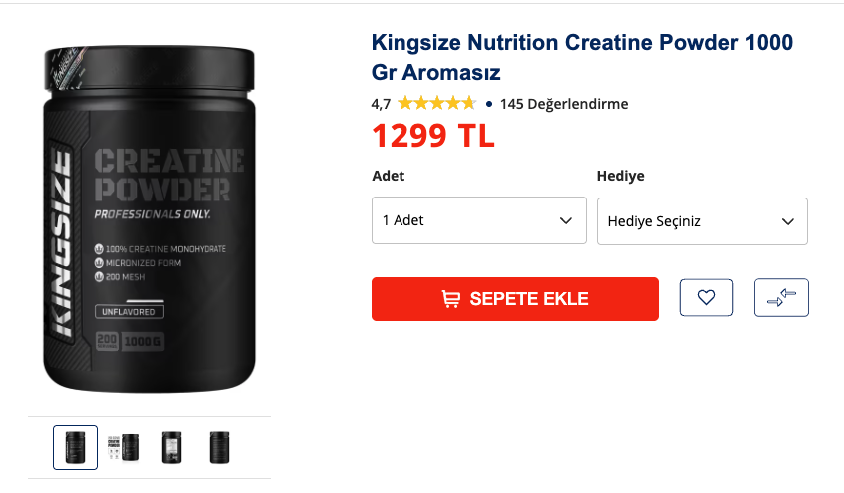Select the fourth product thumbnail

click(x=219, y=447)
